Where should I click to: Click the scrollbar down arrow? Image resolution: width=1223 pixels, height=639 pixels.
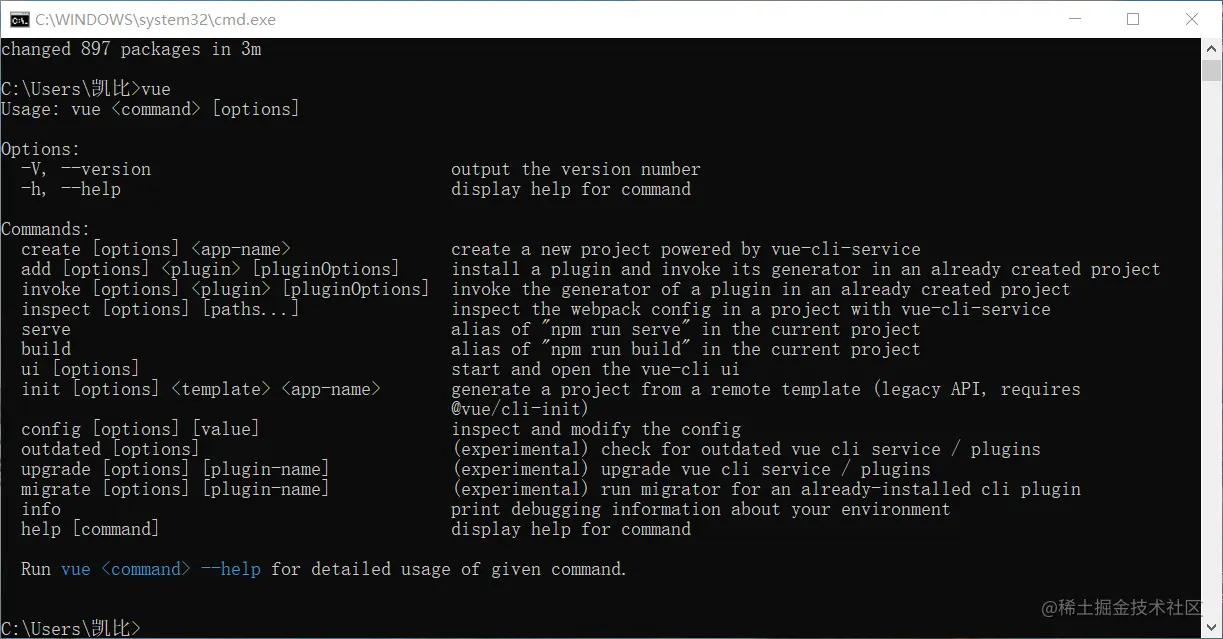click(x=1212, y=629)
